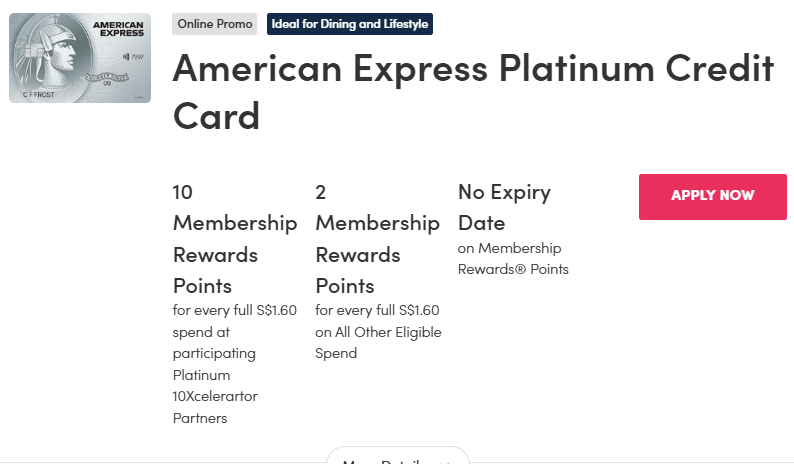Click the C F FROST cardholder name

[x=37, y=93]
